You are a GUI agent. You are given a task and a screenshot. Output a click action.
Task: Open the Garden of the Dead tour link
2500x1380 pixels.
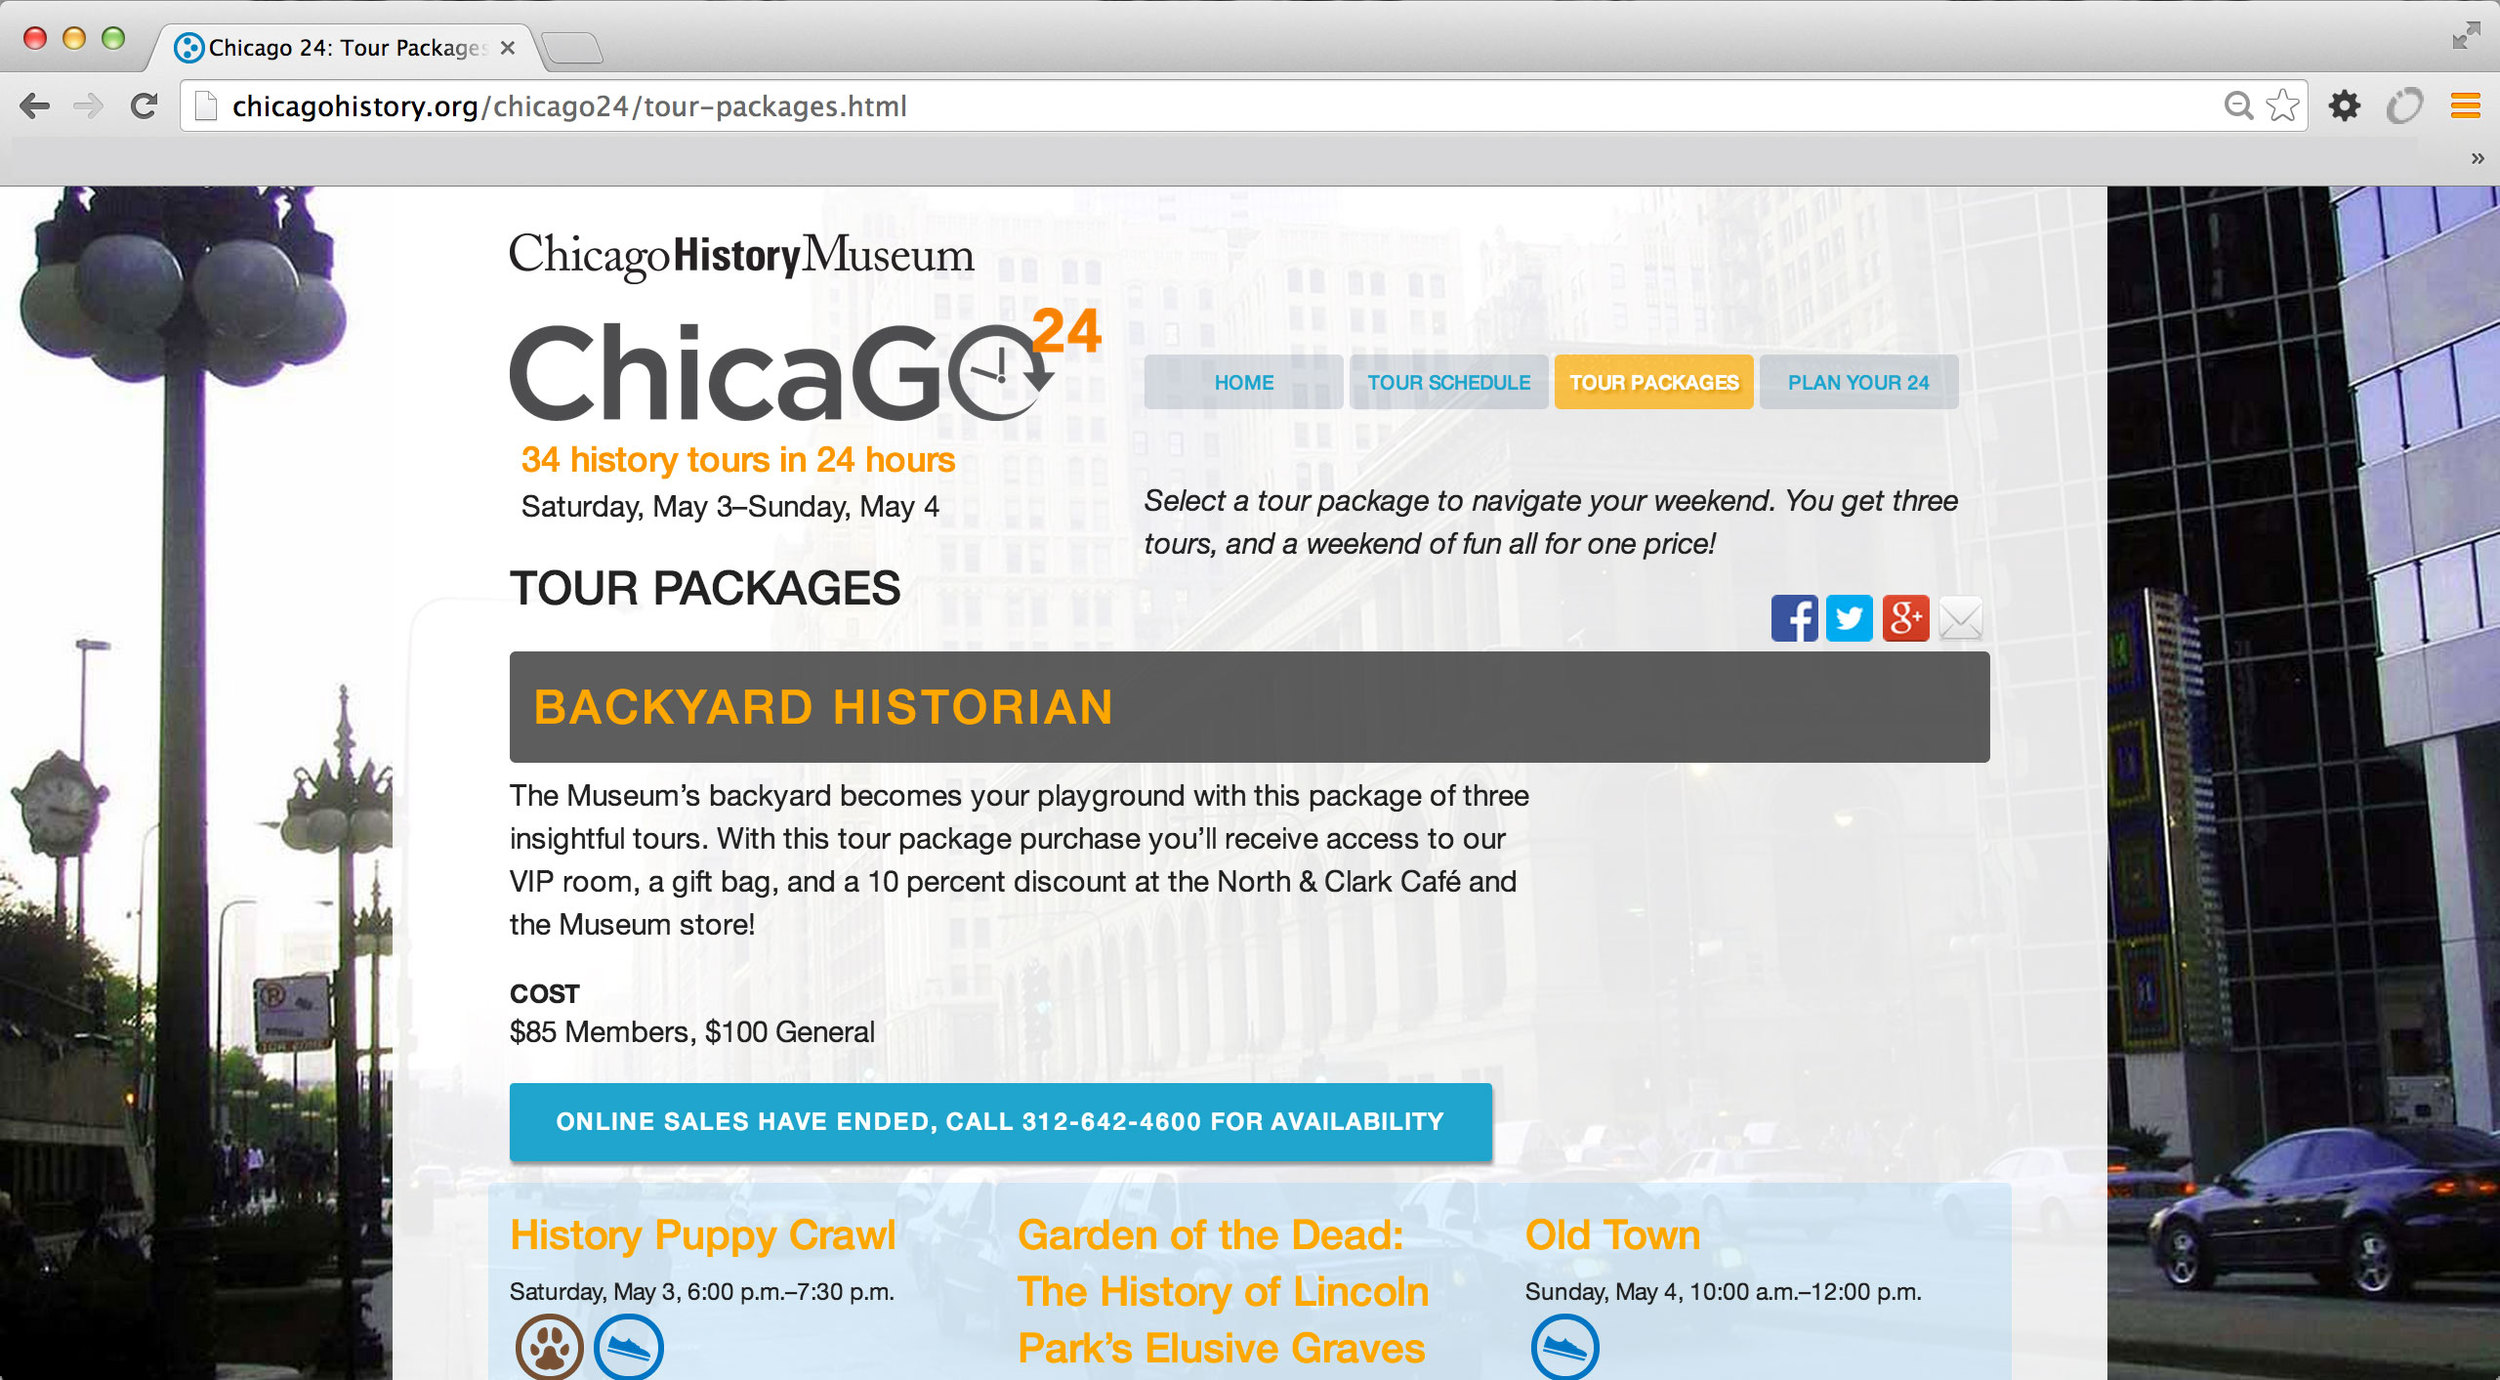(x=1222, y=1291)
